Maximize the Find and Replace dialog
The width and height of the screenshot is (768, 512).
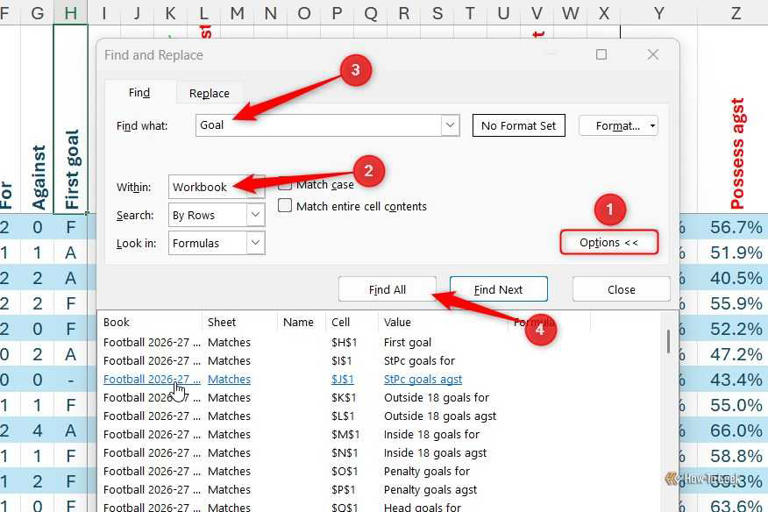pyautogui.click(x=601, y=54)
